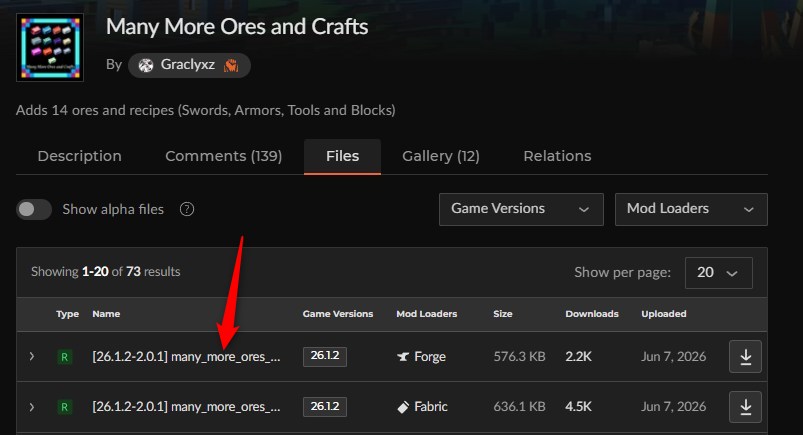
Task: Click the 4.5K downloads value
Action: tap(578, 406)
